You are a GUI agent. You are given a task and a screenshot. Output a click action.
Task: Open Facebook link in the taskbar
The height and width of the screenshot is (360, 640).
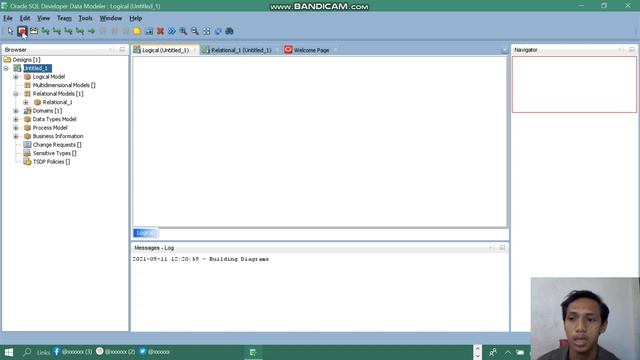point(72,351)
